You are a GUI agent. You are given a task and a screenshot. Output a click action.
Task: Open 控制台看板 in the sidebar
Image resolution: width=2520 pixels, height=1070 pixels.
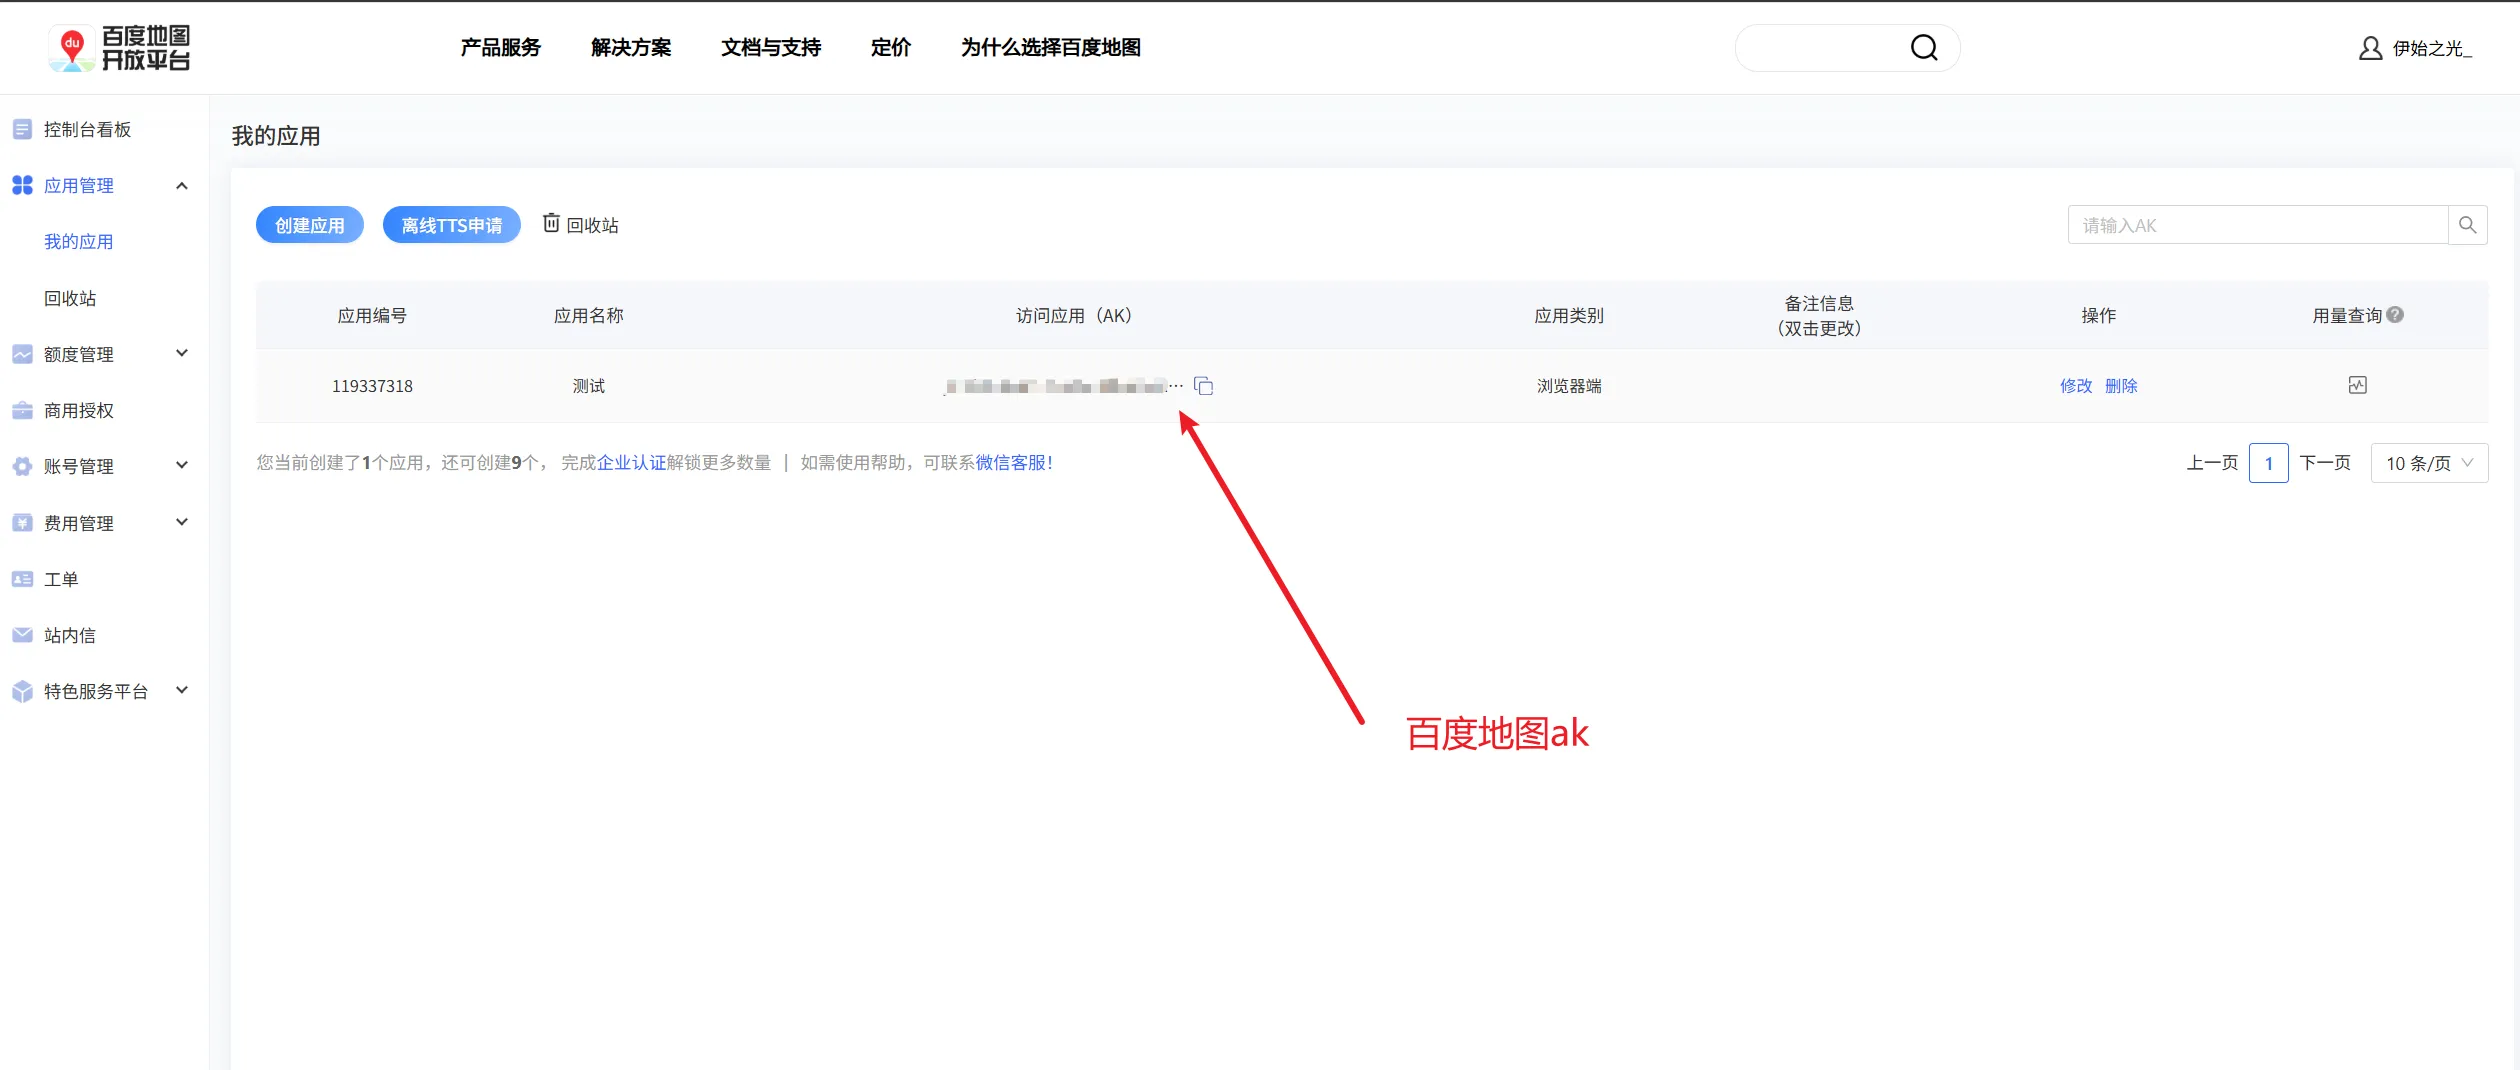pyautogui.click(x=87, y=129)
